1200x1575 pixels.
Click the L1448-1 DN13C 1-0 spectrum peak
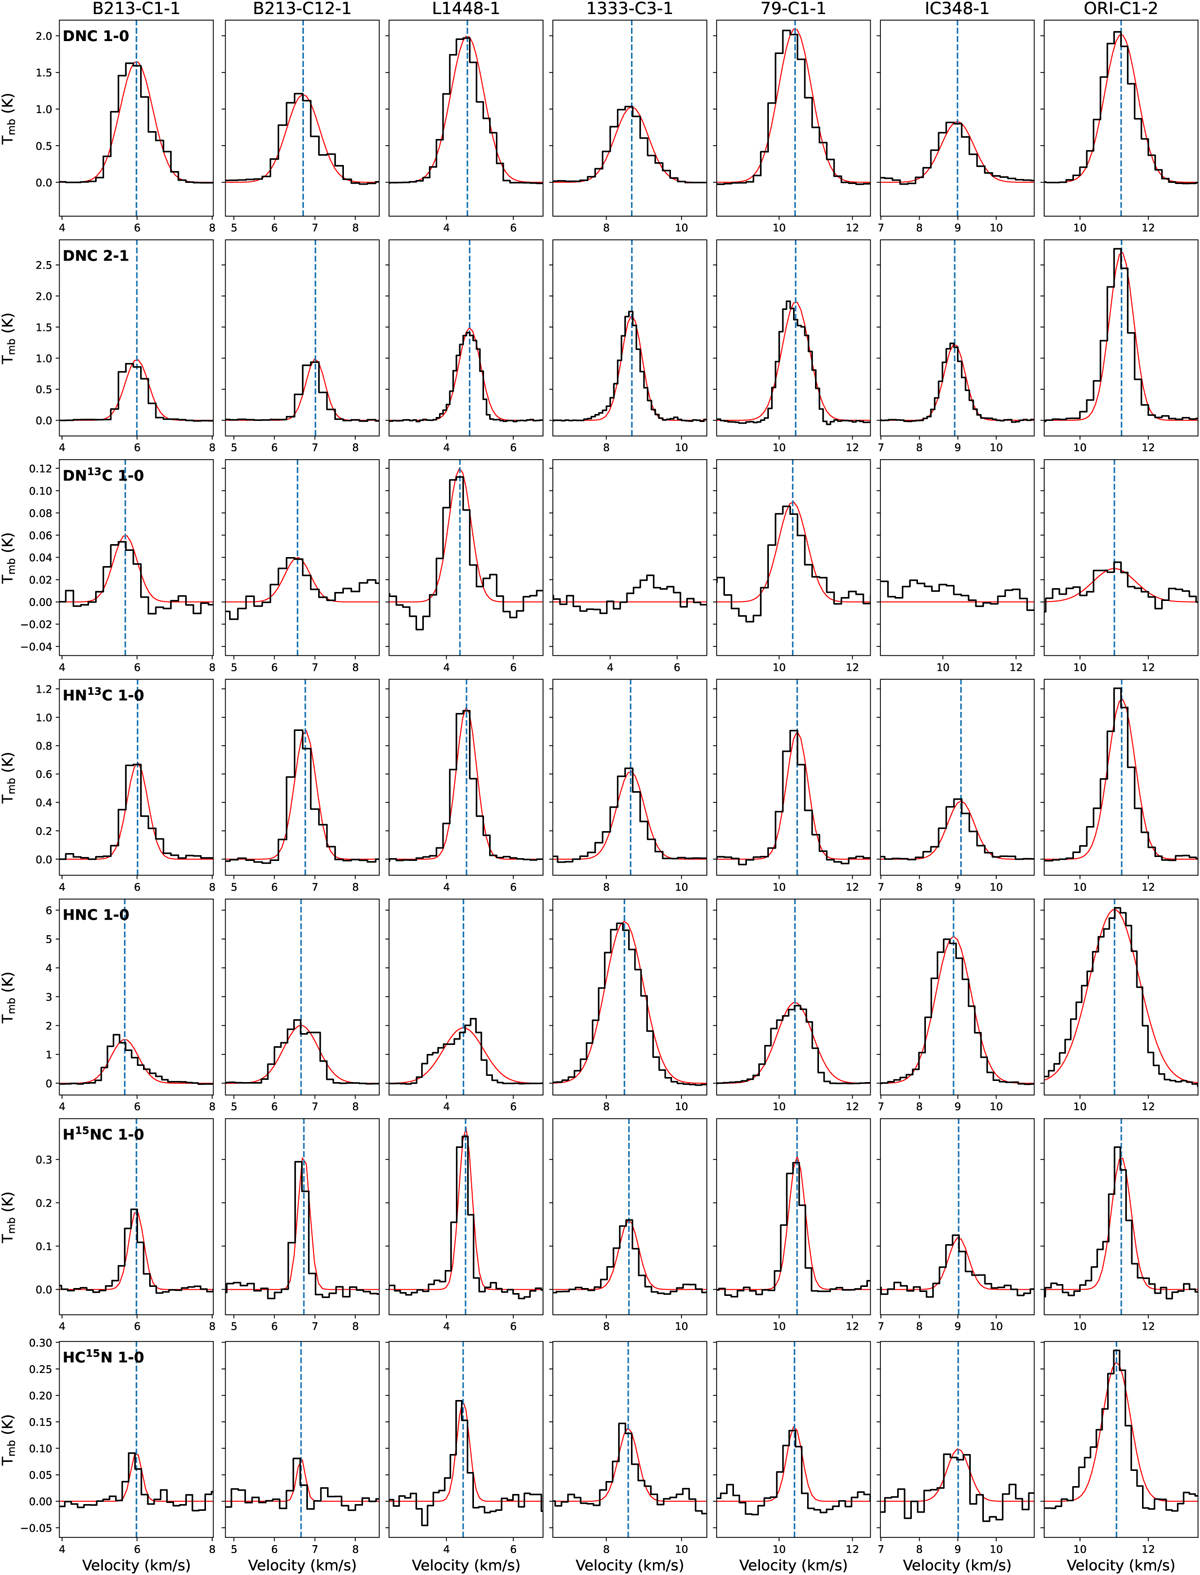click(x=458, y=472)
